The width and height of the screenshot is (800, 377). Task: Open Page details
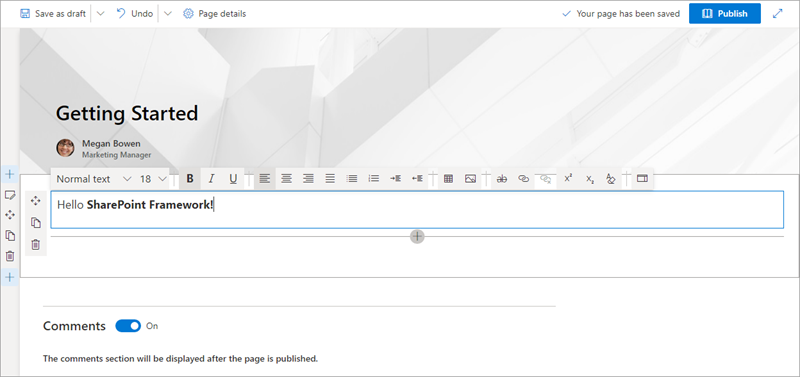click(x=214, y=14)
